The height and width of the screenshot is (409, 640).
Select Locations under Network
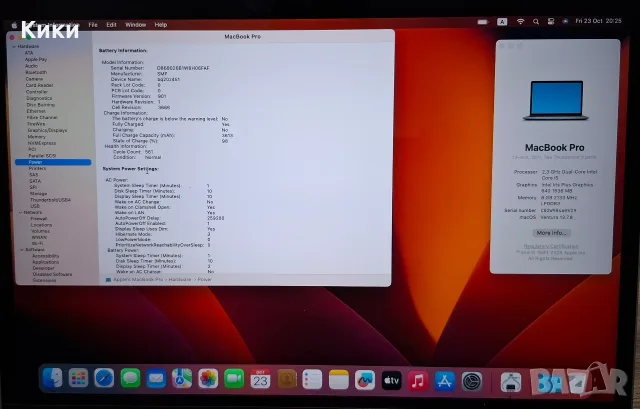click(x=41, y=225)
